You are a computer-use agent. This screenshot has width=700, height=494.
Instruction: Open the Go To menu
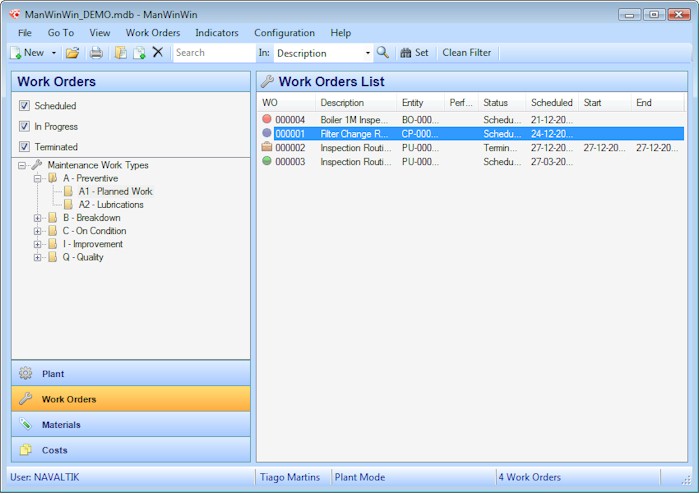[61, 33]
